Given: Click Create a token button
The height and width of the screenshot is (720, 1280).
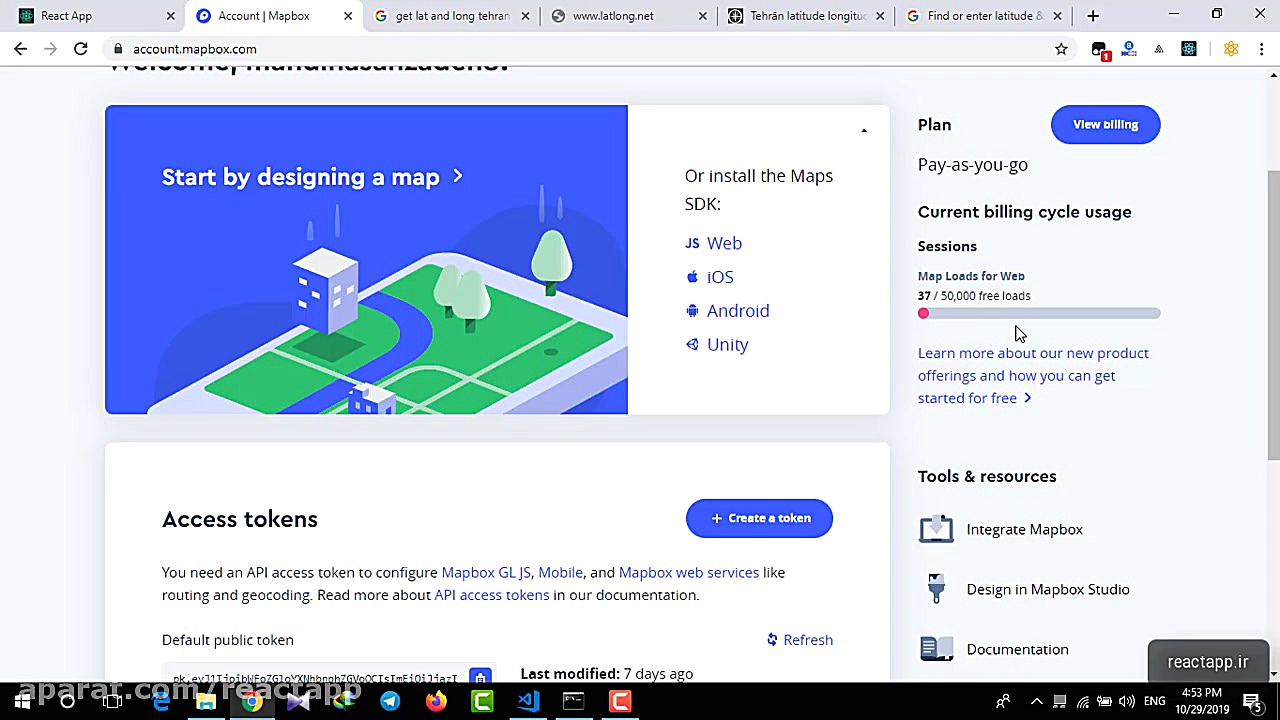Looking at the screenshot, I should [759, 518].
